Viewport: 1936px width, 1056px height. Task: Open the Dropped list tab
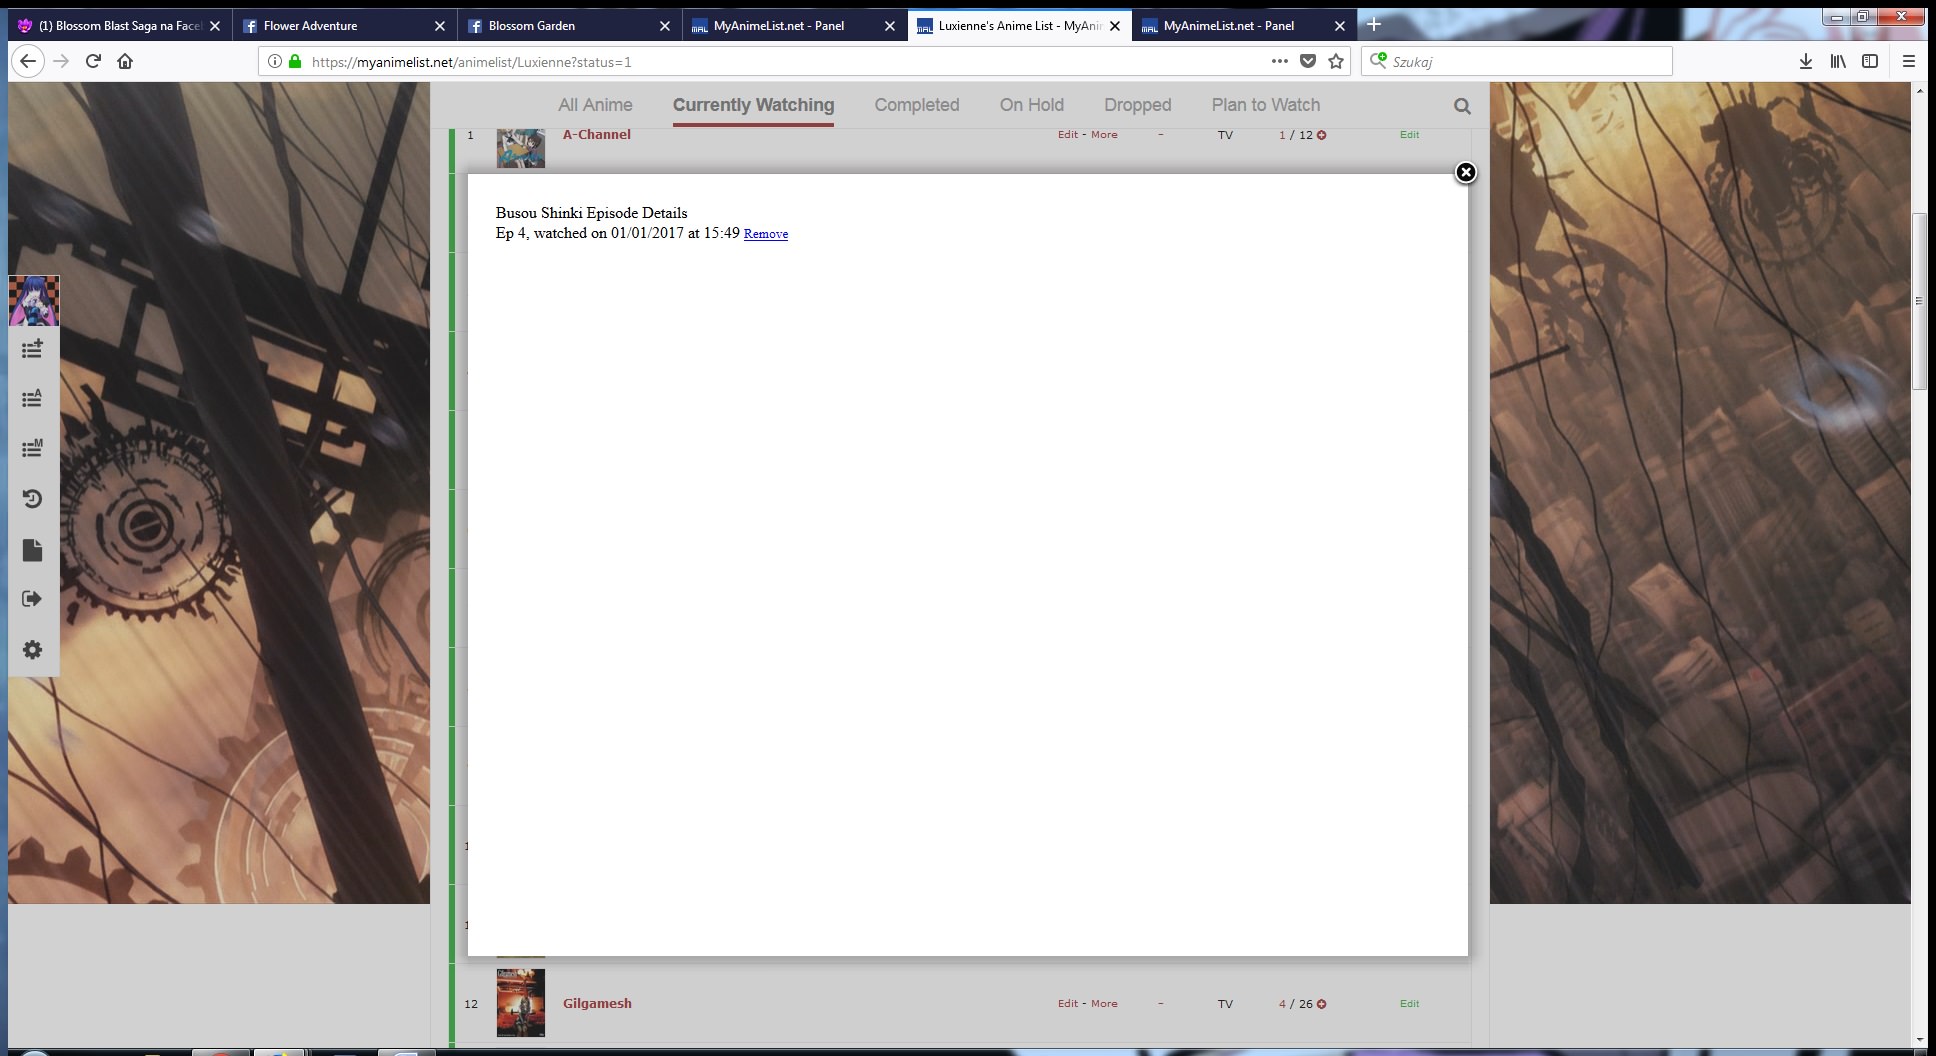click(1137, 105)
